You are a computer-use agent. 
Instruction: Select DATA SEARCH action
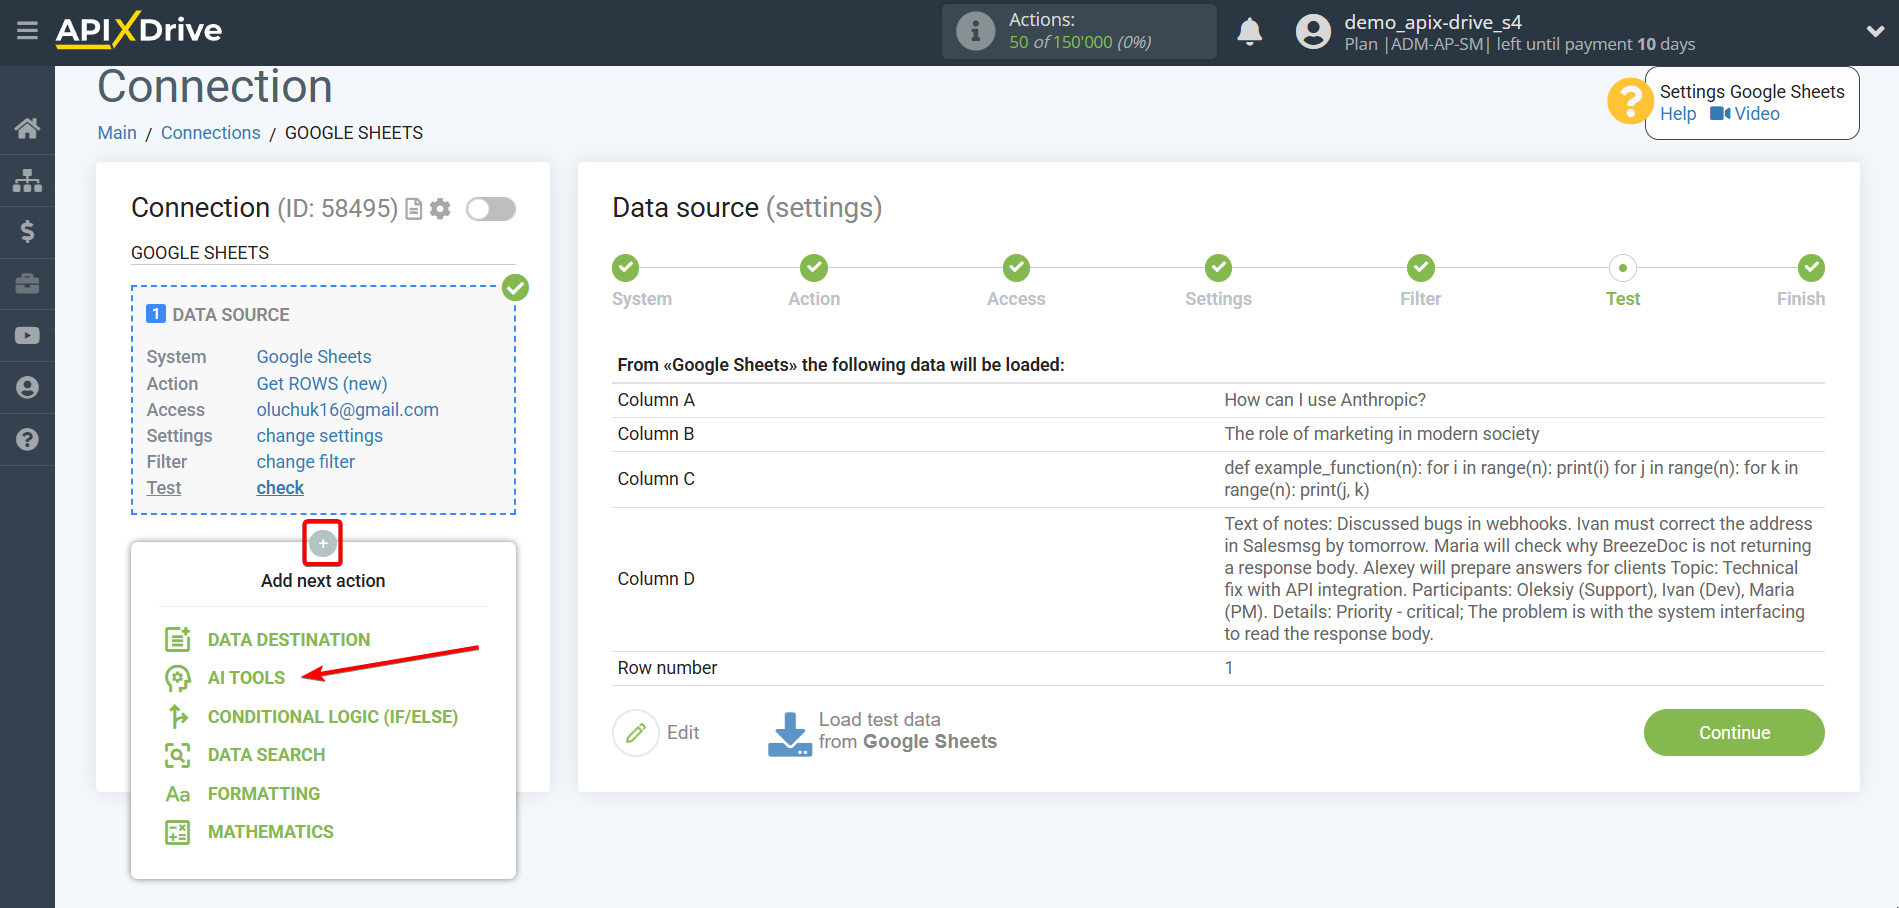click(266, 755)
